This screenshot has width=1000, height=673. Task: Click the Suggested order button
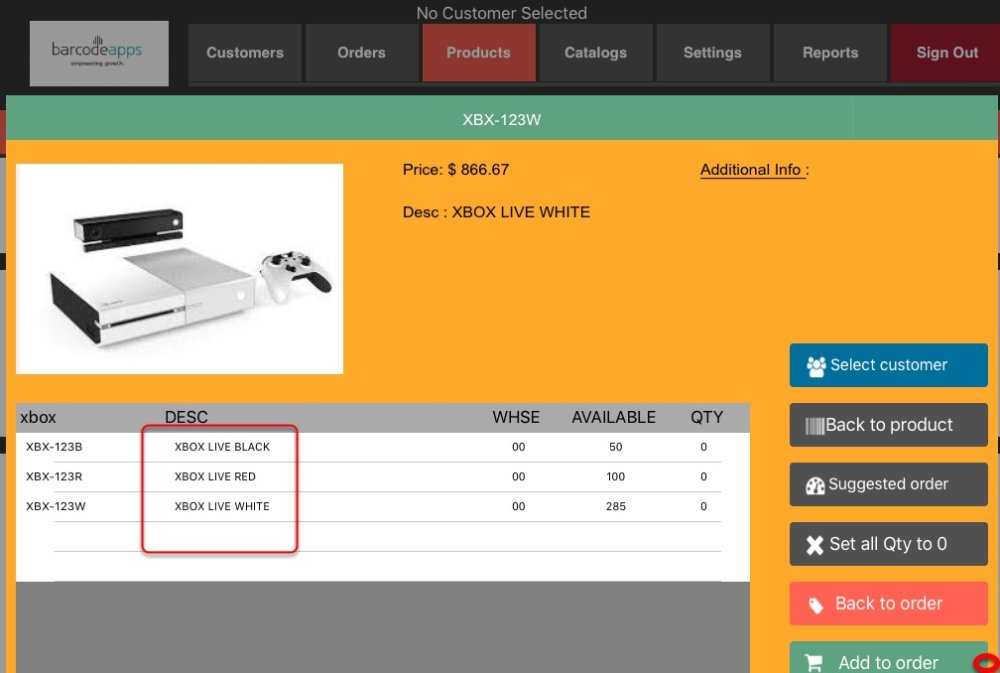click(x=888, y=484)
